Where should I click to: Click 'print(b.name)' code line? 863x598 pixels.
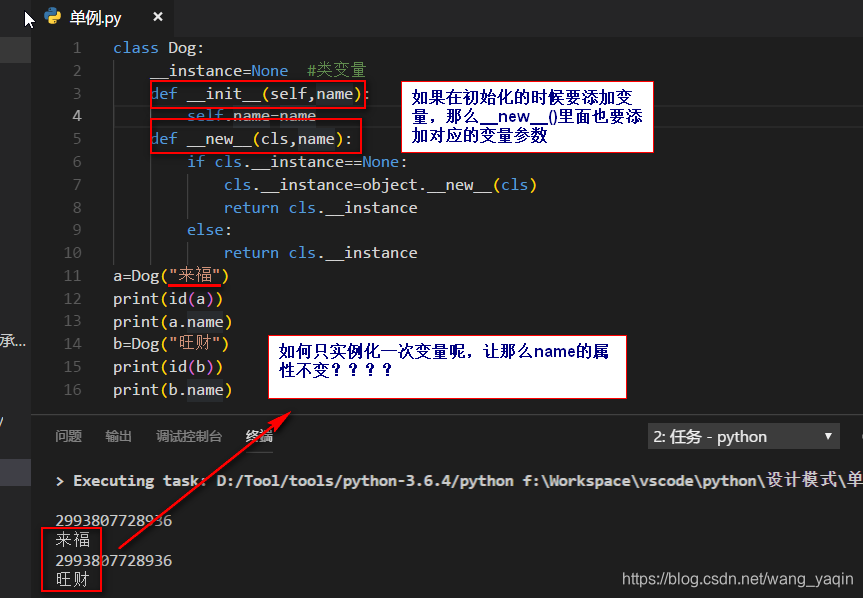pos(172,390)
